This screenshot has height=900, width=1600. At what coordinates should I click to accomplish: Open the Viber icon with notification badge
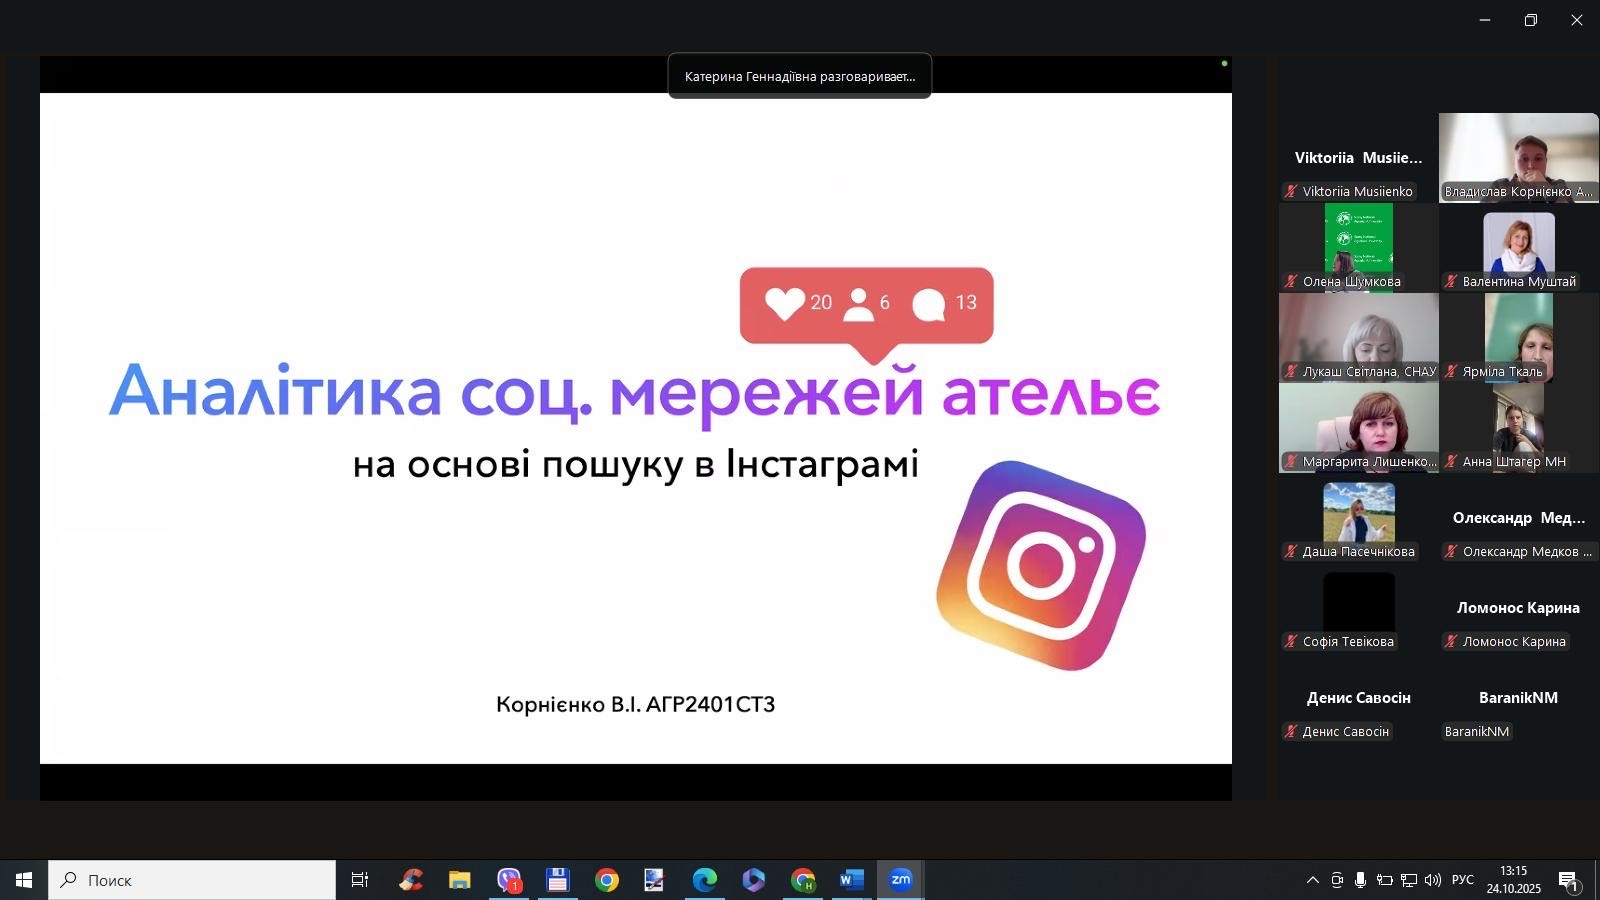509,880
